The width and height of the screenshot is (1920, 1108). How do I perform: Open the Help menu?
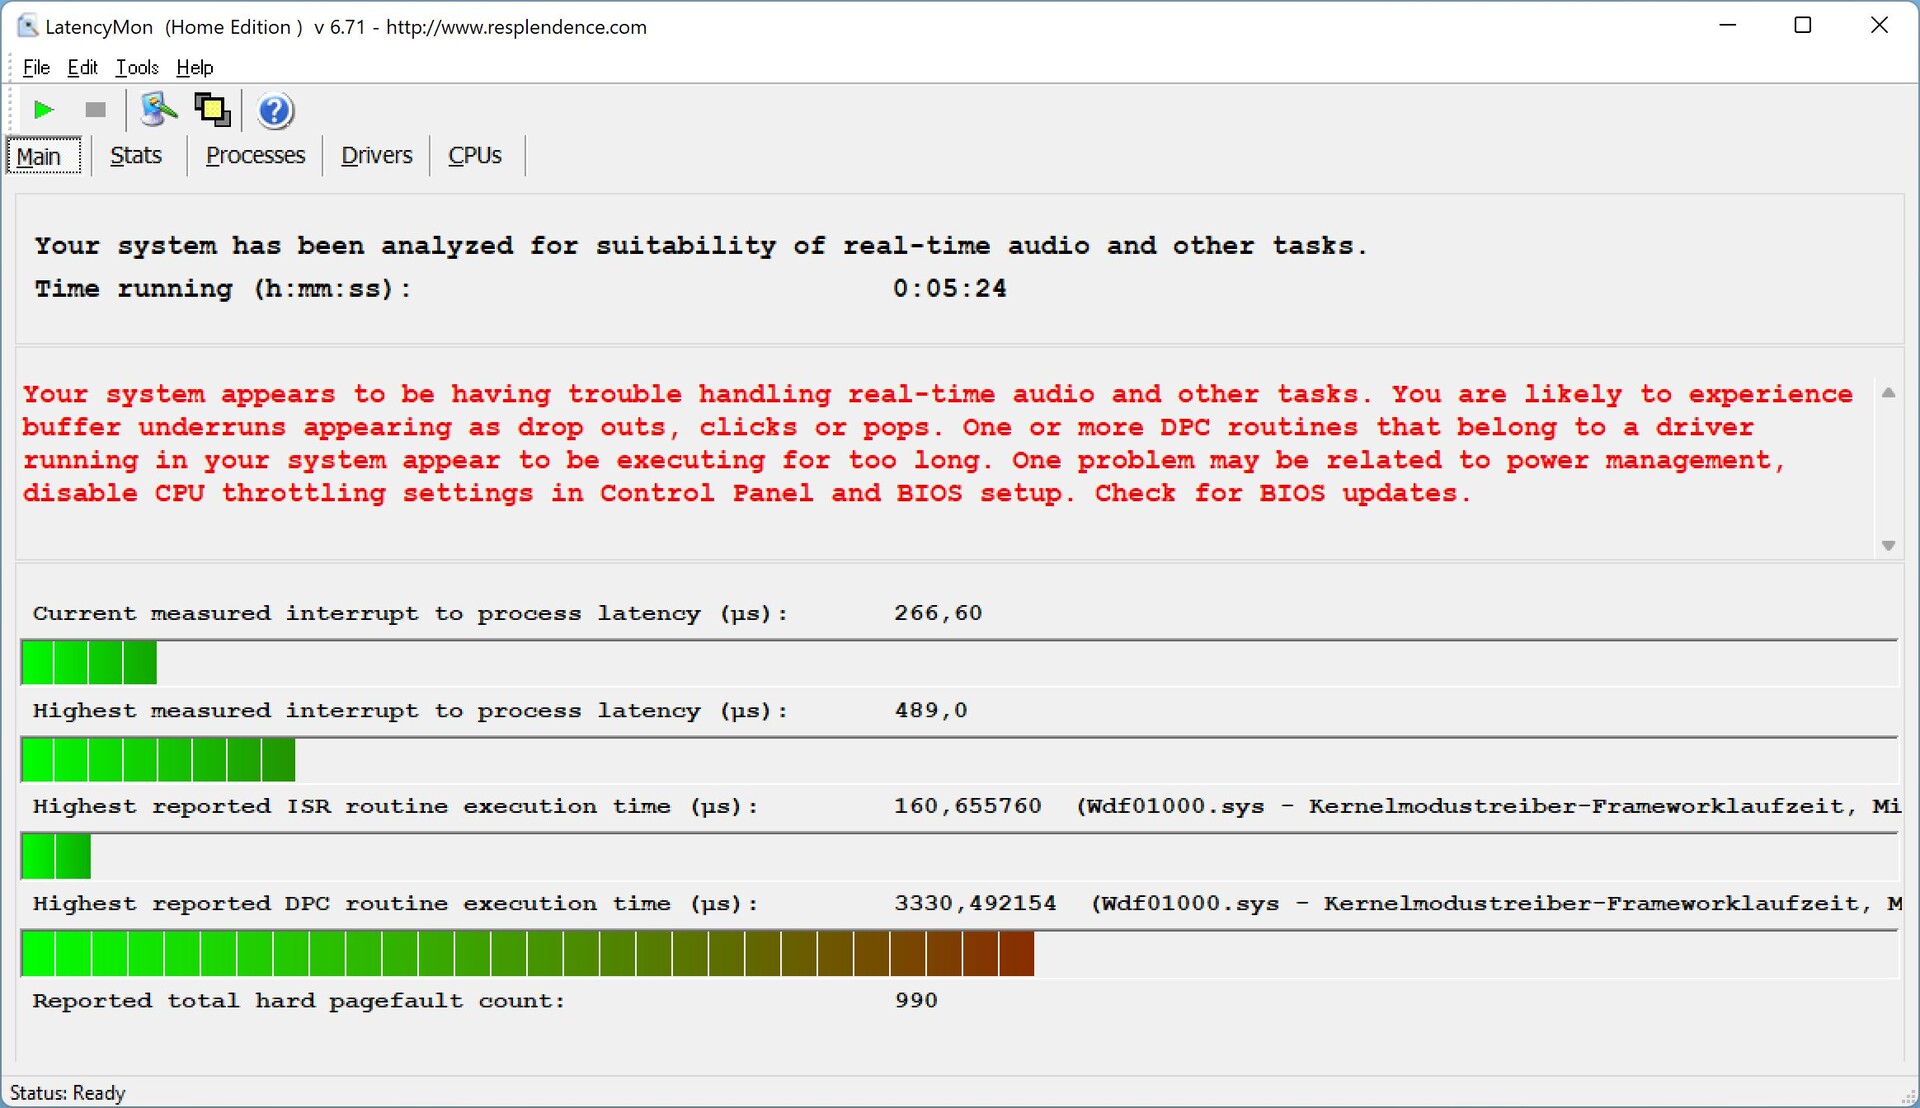pyautogui.click(x=195, y=67)
